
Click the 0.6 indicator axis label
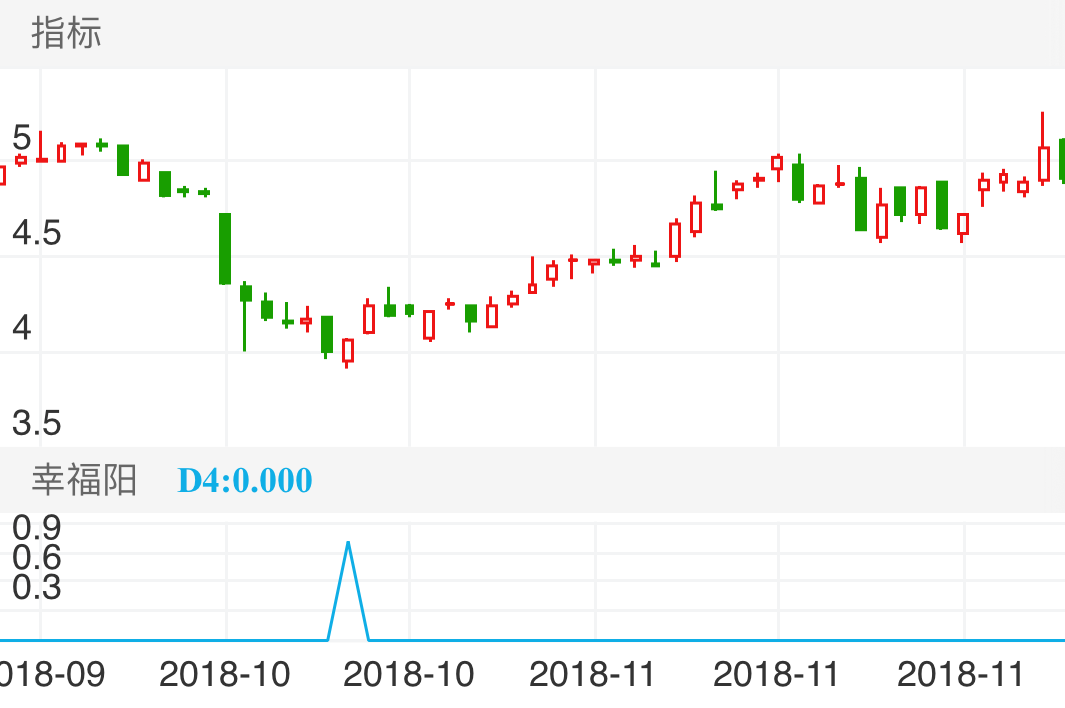click(37, 556)
